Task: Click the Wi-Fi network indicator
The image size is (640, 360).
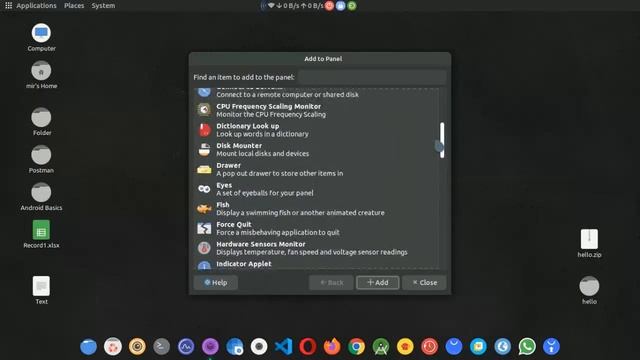Action: pos(271,6)
